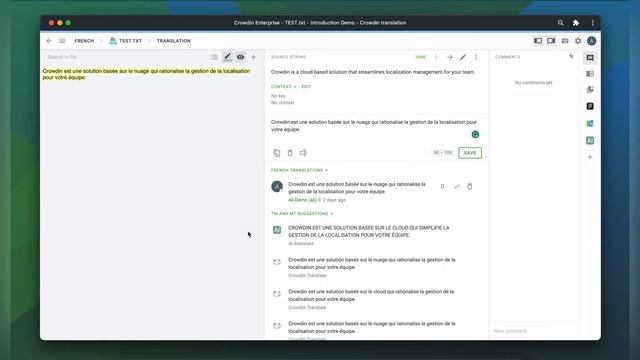Open title bar three-dot menu
The image size is (640, 360).
593,23
